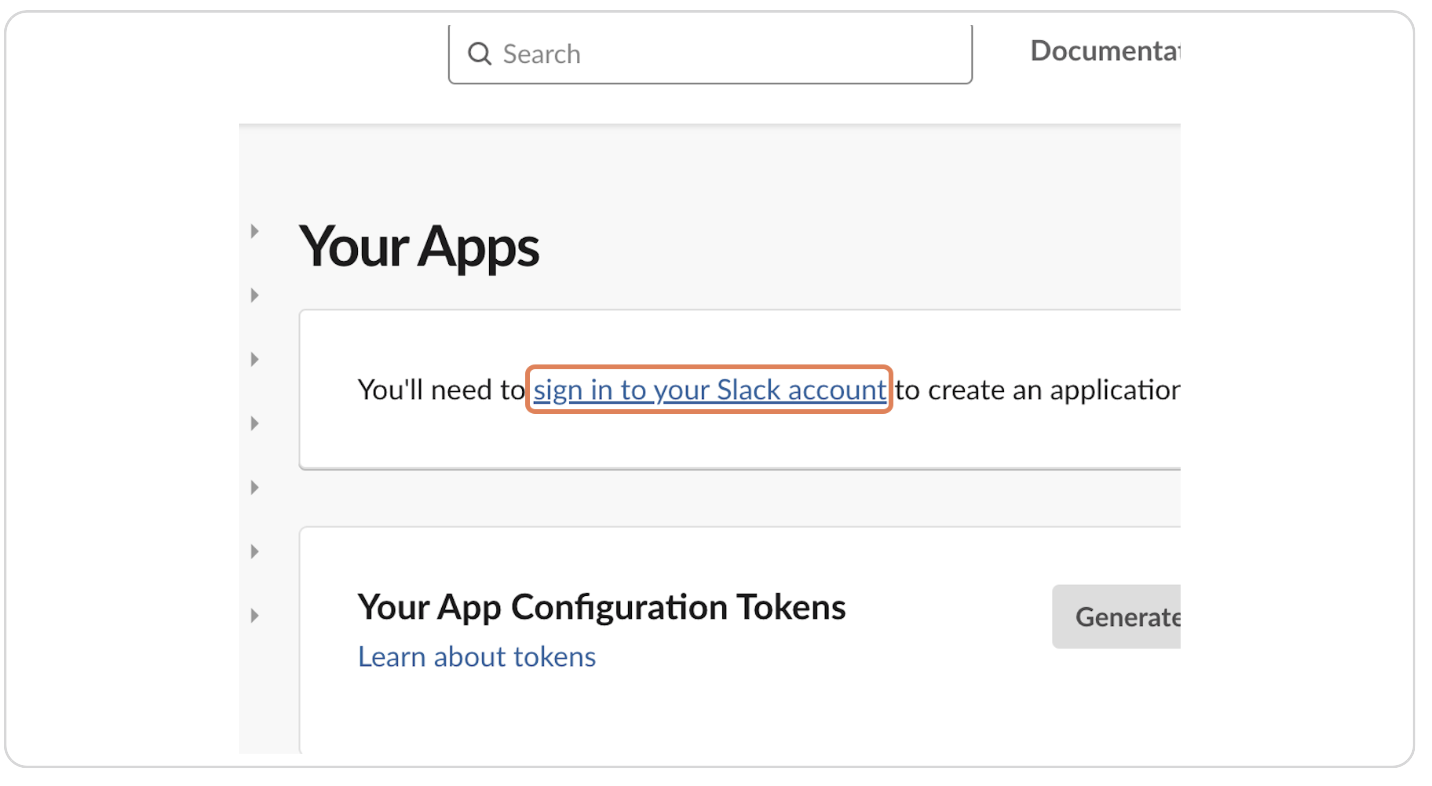Expand the third sidebar disclosure arrow
Viewport: 1432px width, 786px height.
tap(253, 358)
